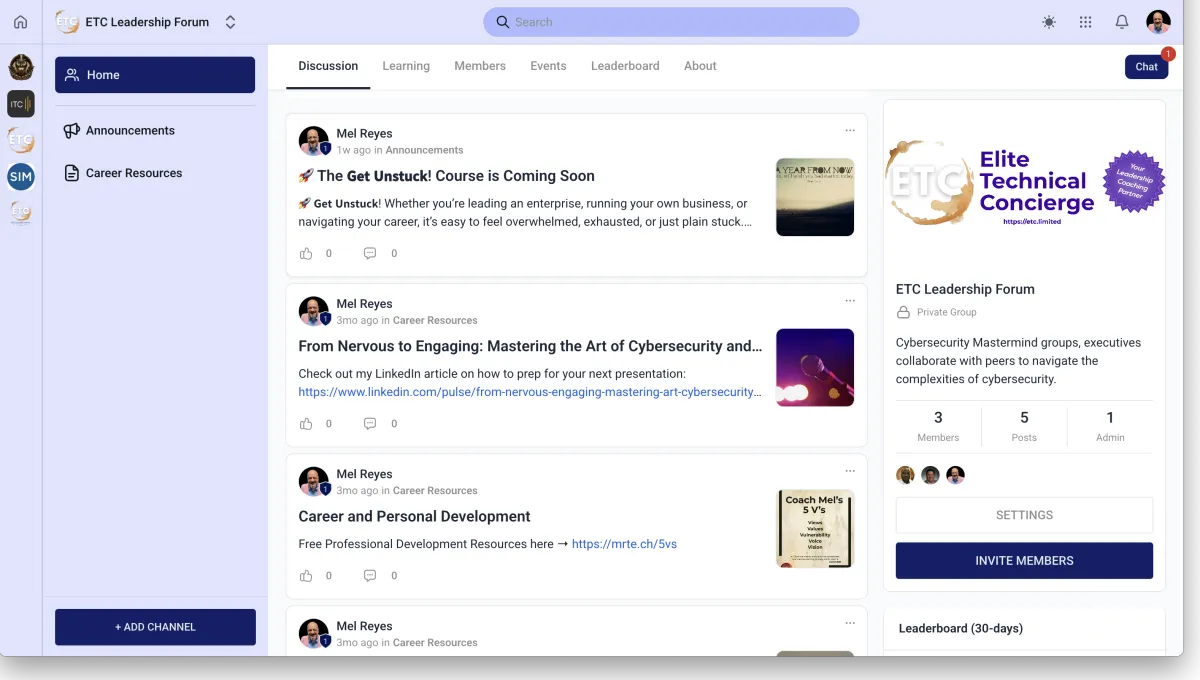The image size is (1200, 680).
Task: Click the Admin count showing 1
Action: click(1110, 426)
